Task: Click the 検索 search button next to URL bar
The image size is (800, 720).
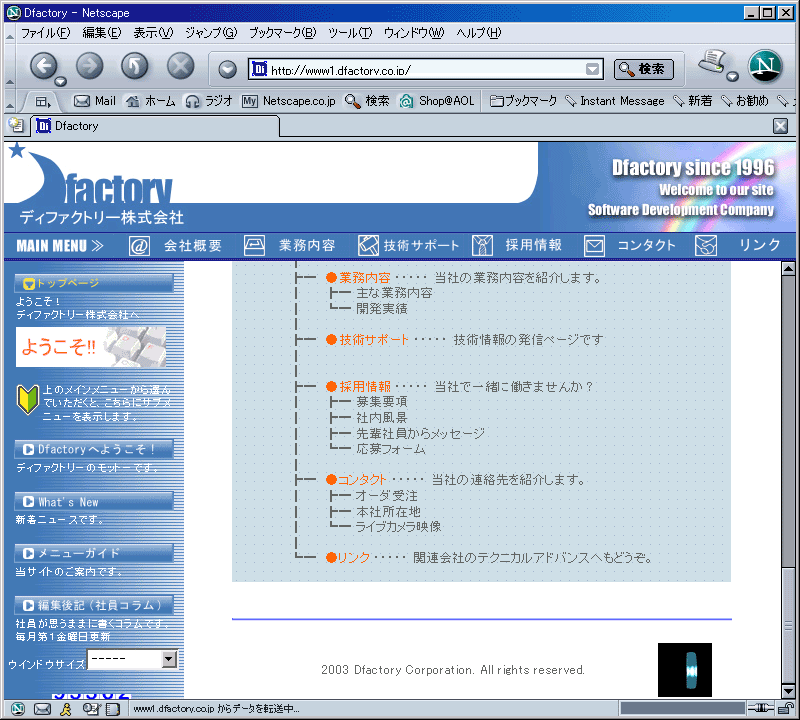Action: [644, 69]
